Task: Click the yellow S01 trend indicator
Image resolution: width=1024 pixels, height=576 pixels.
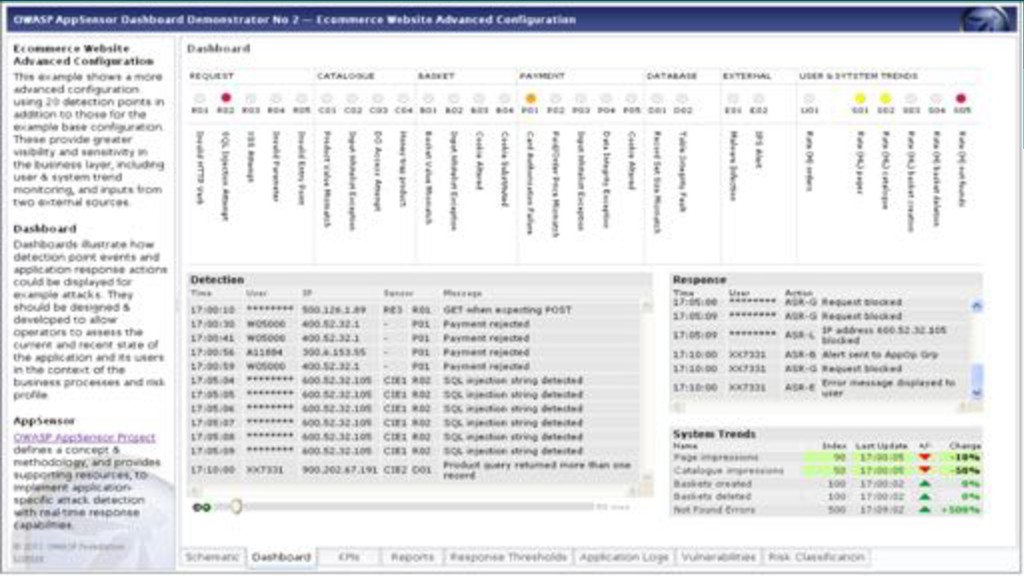Action: point(860,98)
